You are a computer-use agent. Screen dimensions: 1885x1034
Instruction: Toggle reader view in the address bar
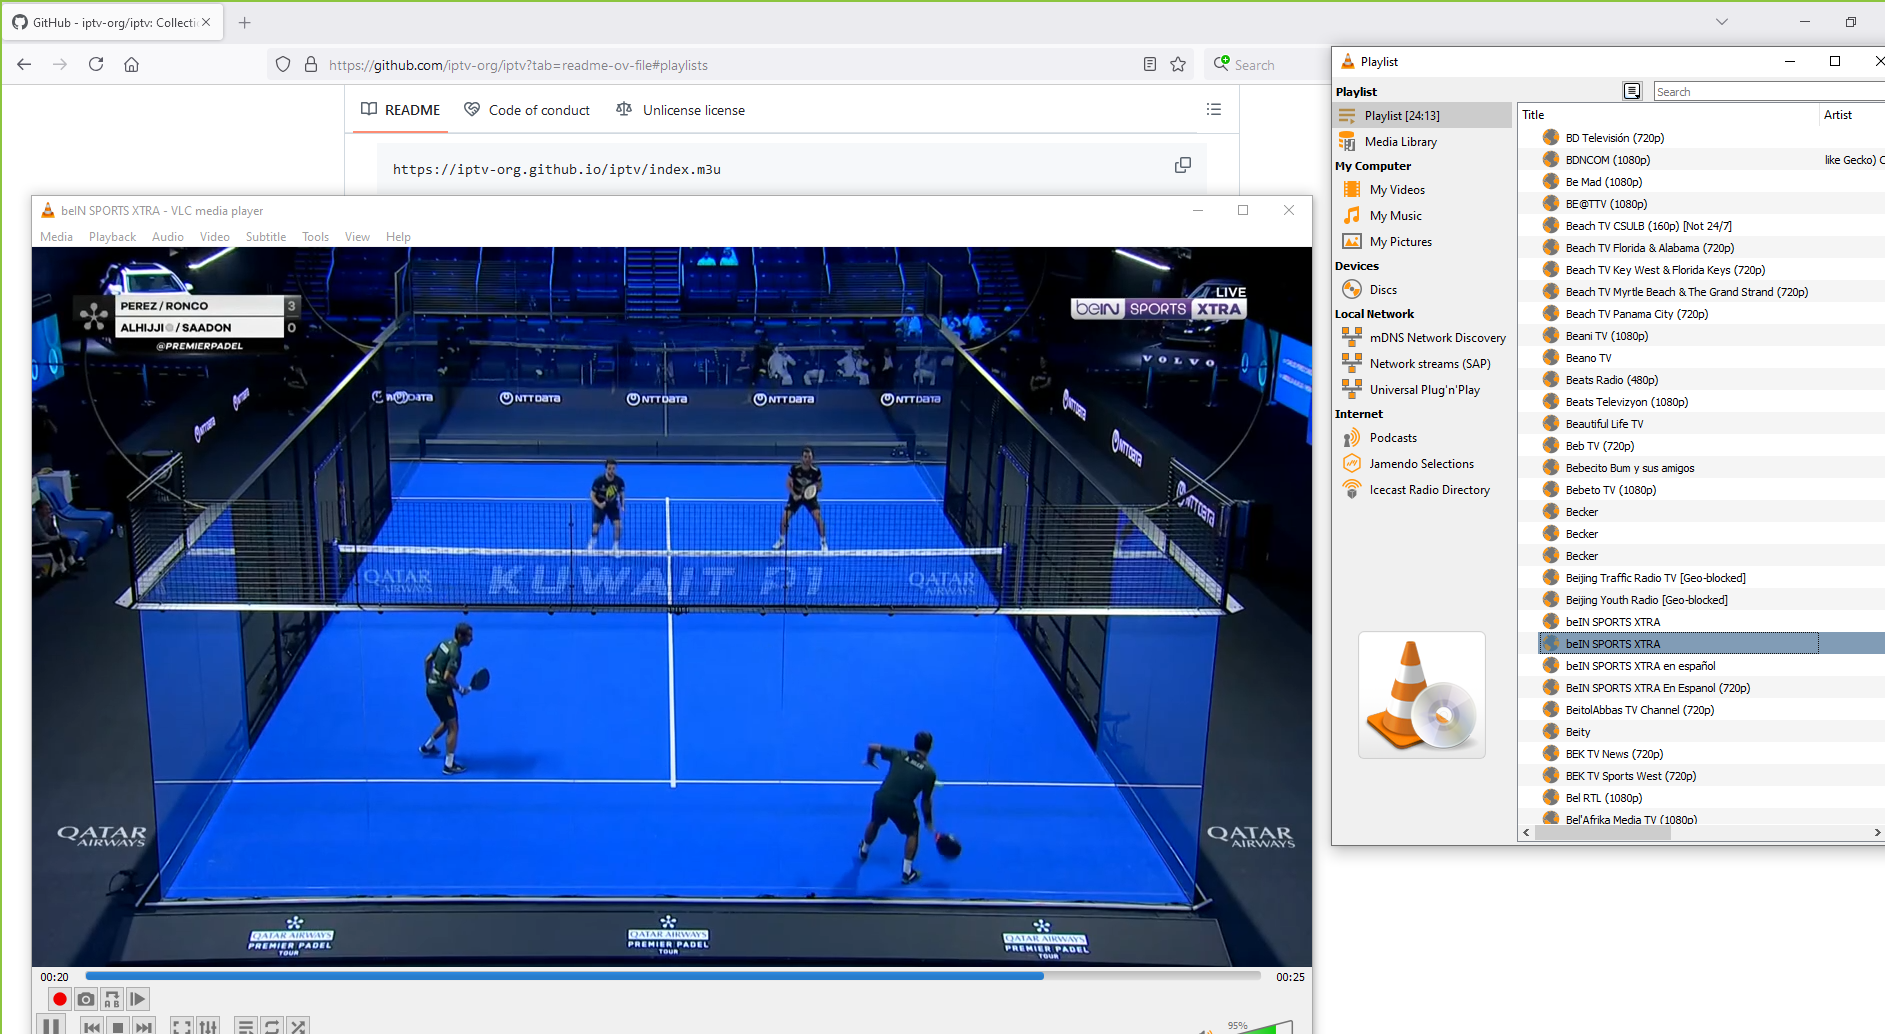click(1150, 64)
